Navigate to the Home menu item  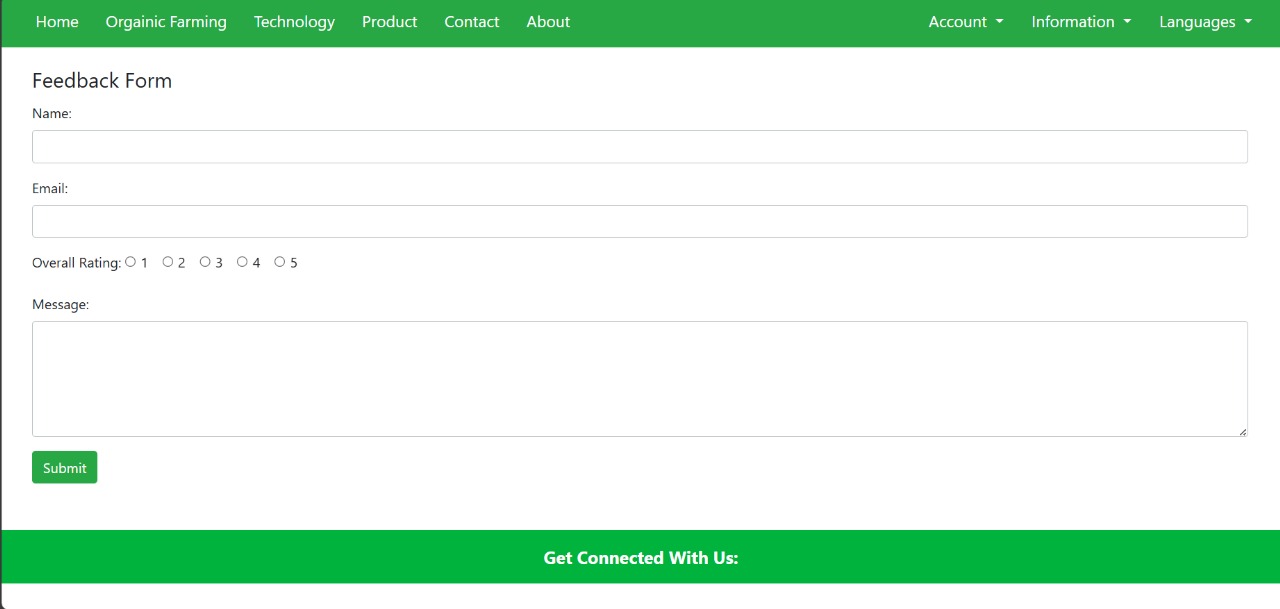[57, 21]
